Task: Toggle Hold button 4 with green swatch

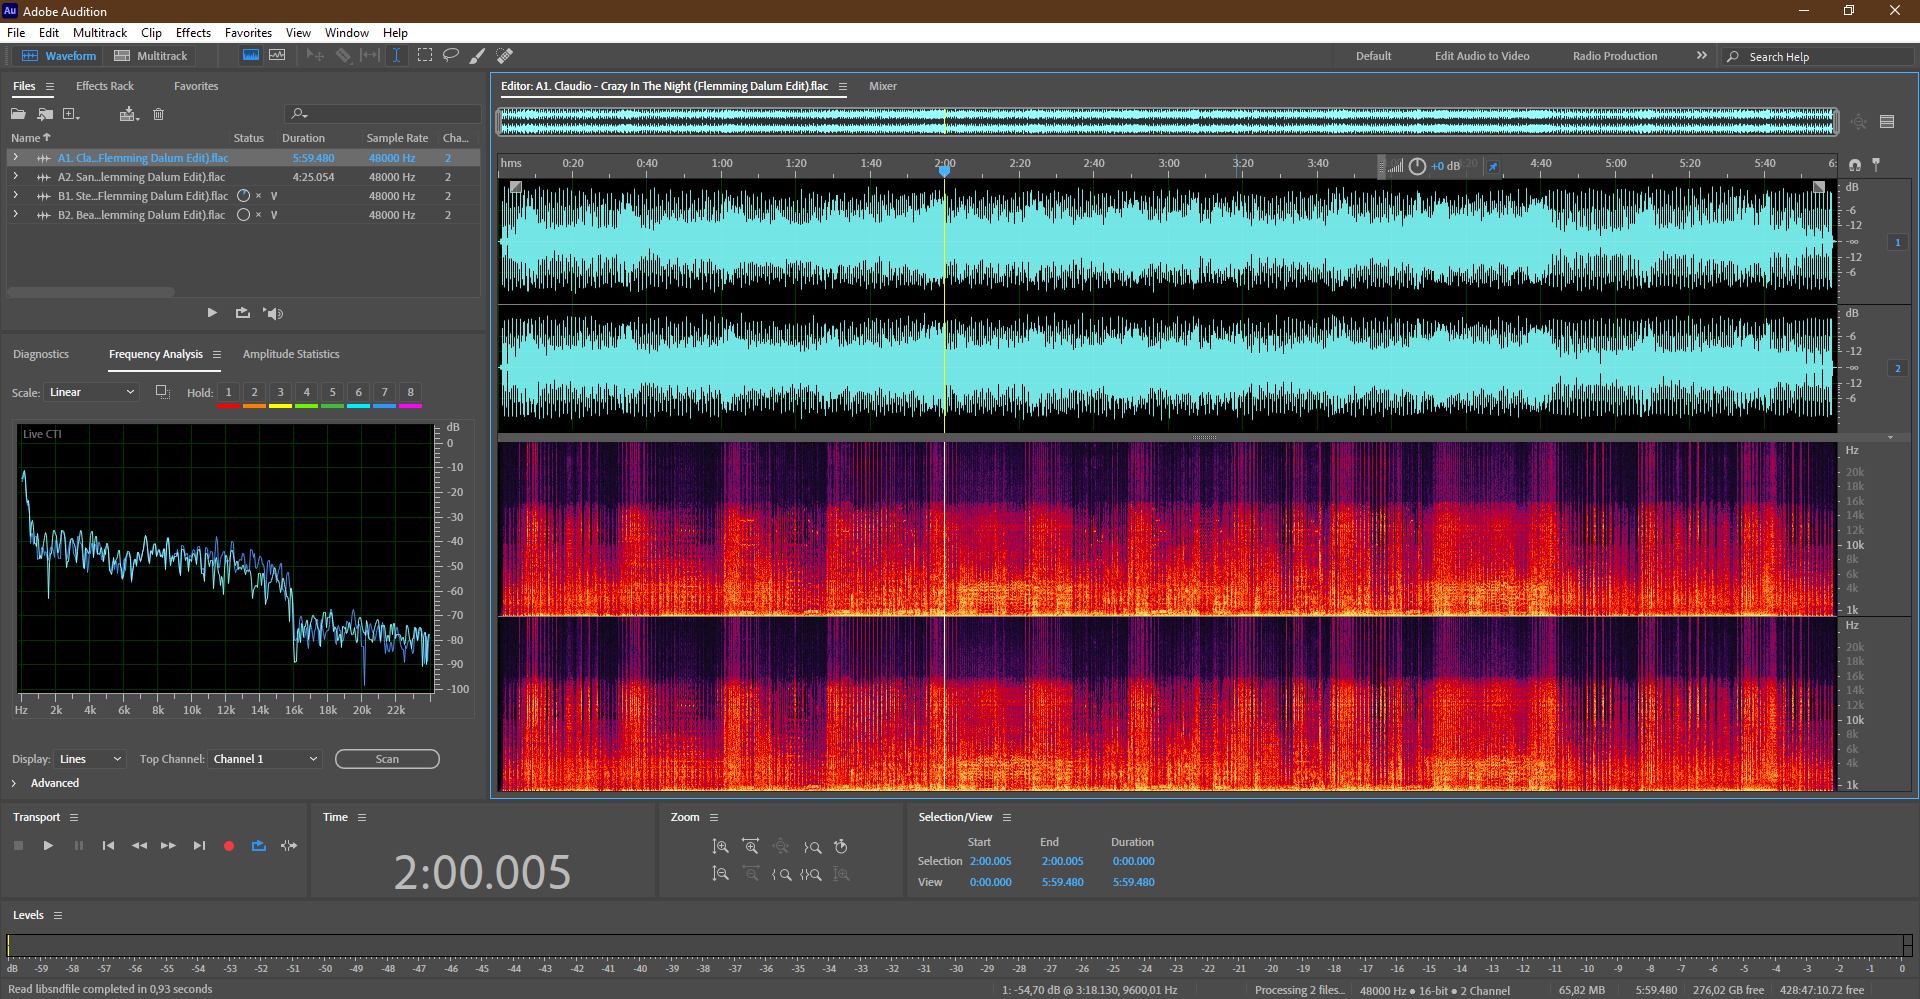Action: [x=307, y=394]
